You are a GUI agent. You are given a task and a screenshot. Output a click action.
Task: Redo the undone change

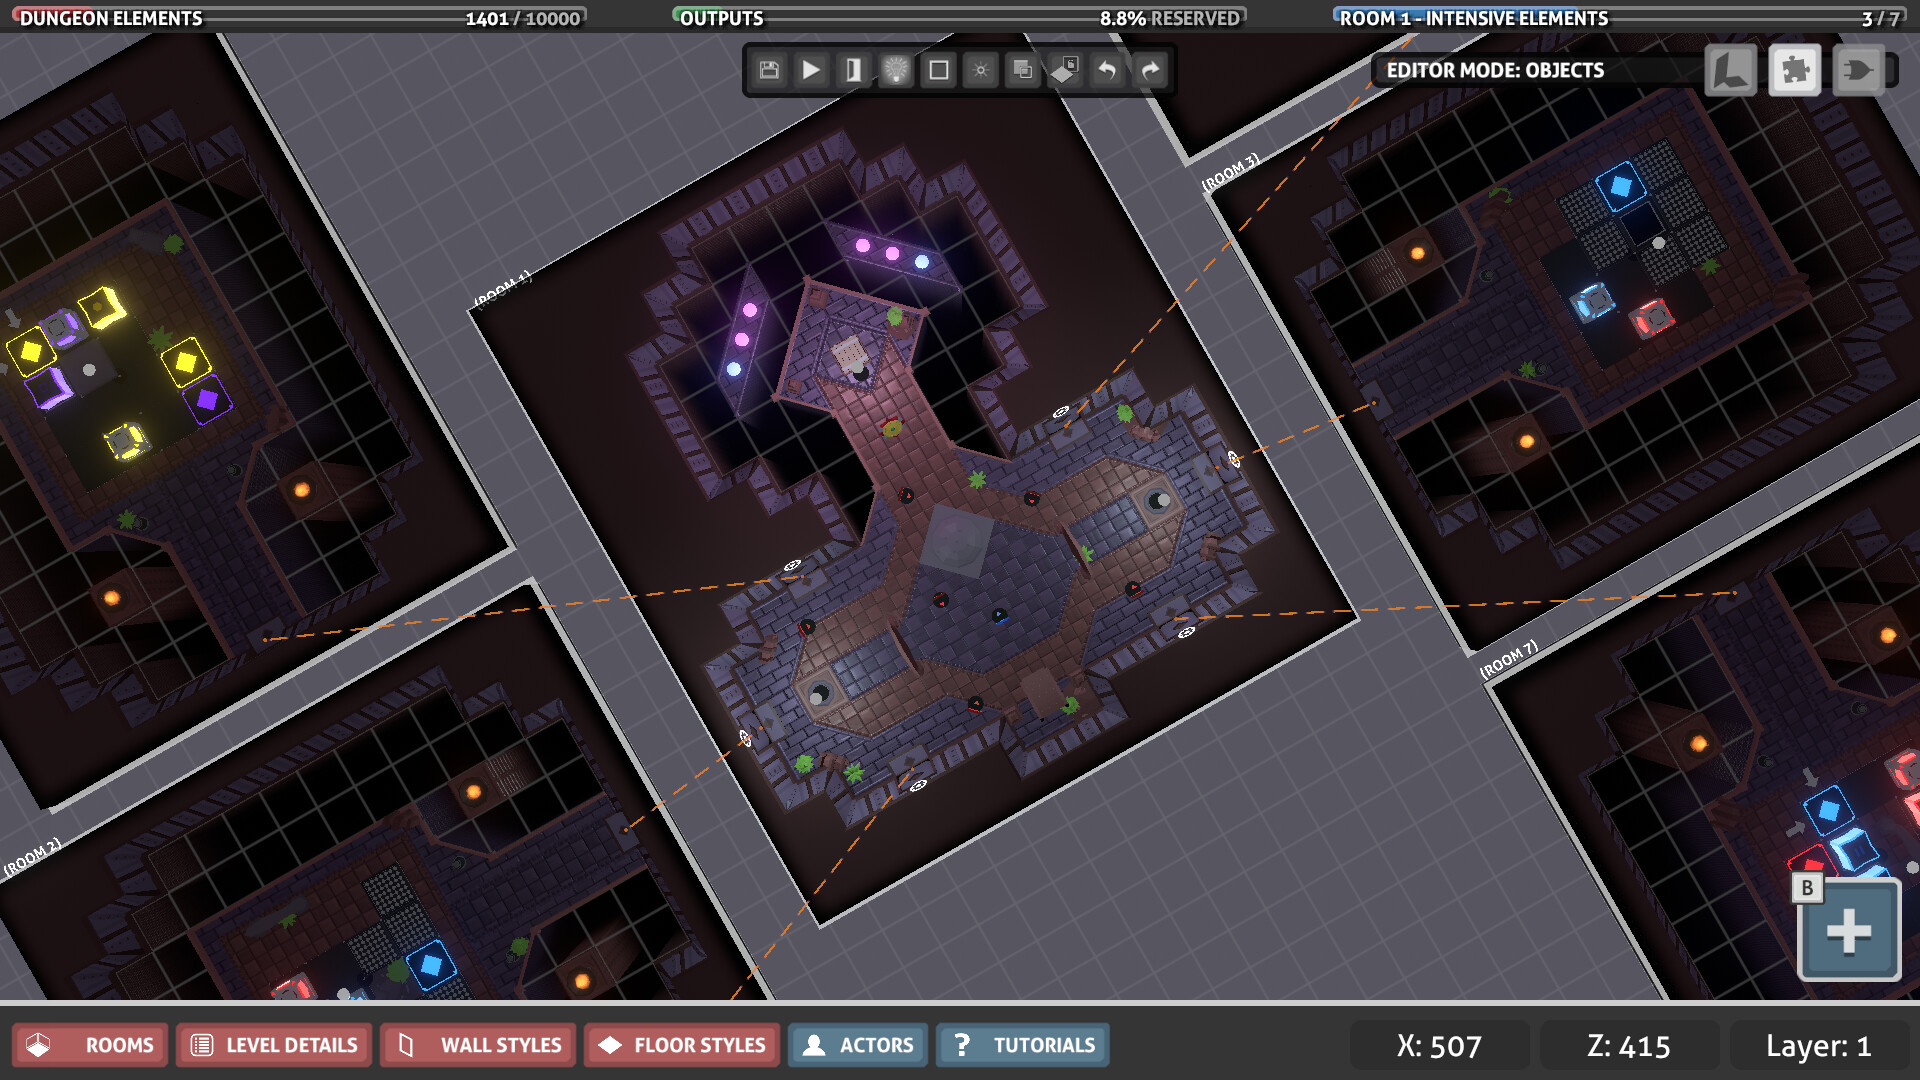click(1150, 70)
